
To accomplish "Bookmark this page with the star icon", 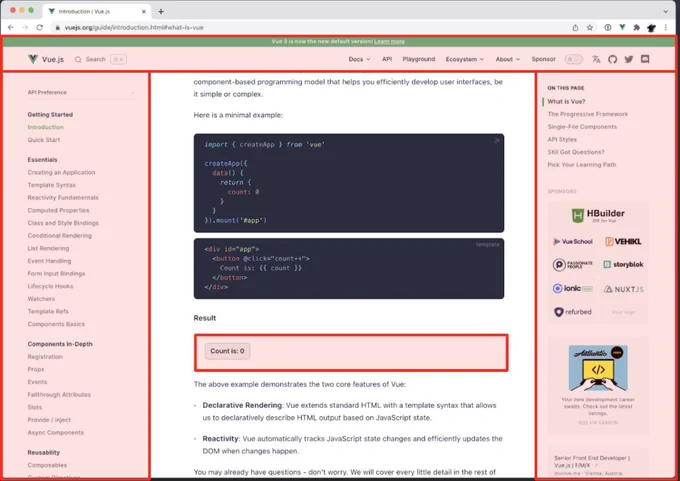I will [590, 27].
